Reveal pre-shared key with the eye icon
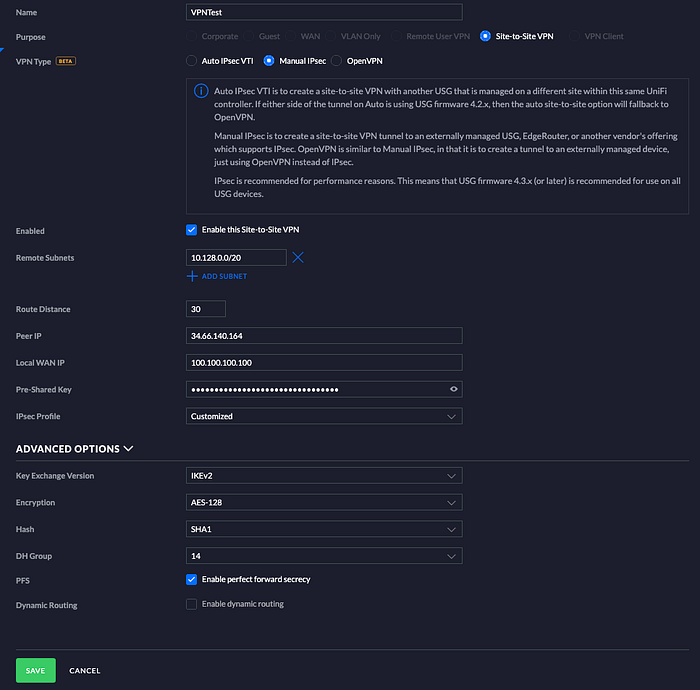The image size is (700, 690). [x=454, y=389]
